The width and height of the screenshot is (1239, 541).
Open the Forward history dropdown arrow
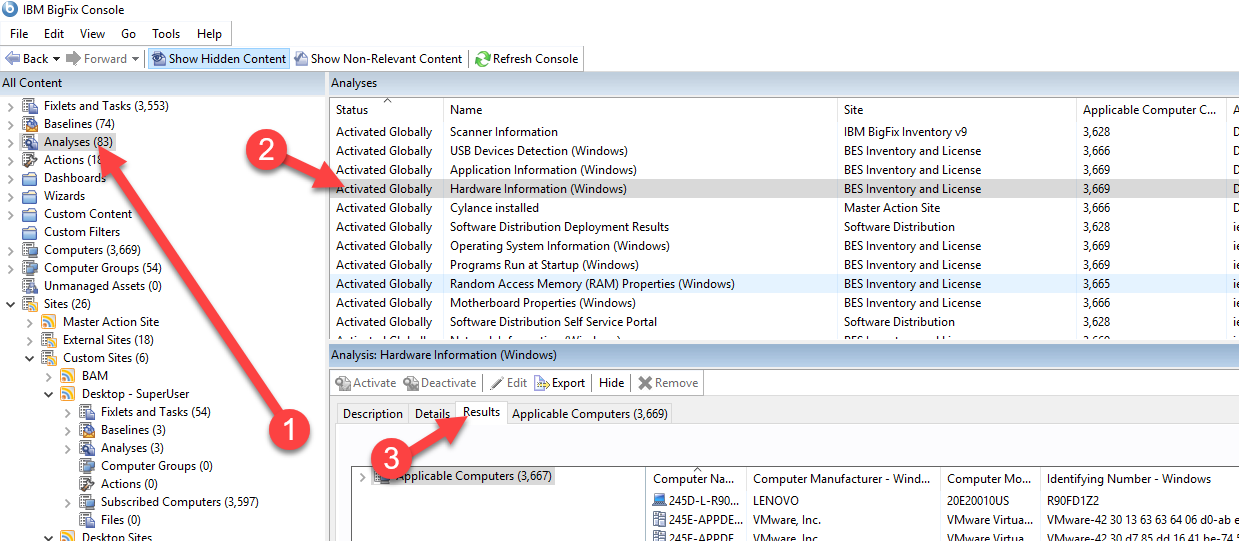pos(135,59)
